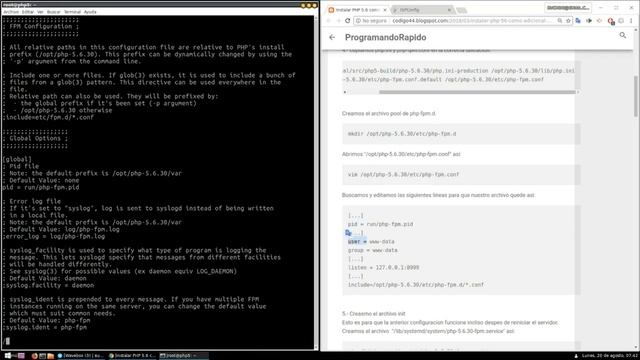This screenshot has width=640, height=360.
Task: Click the highlighted user = www-data line
Action: point(371,242)
